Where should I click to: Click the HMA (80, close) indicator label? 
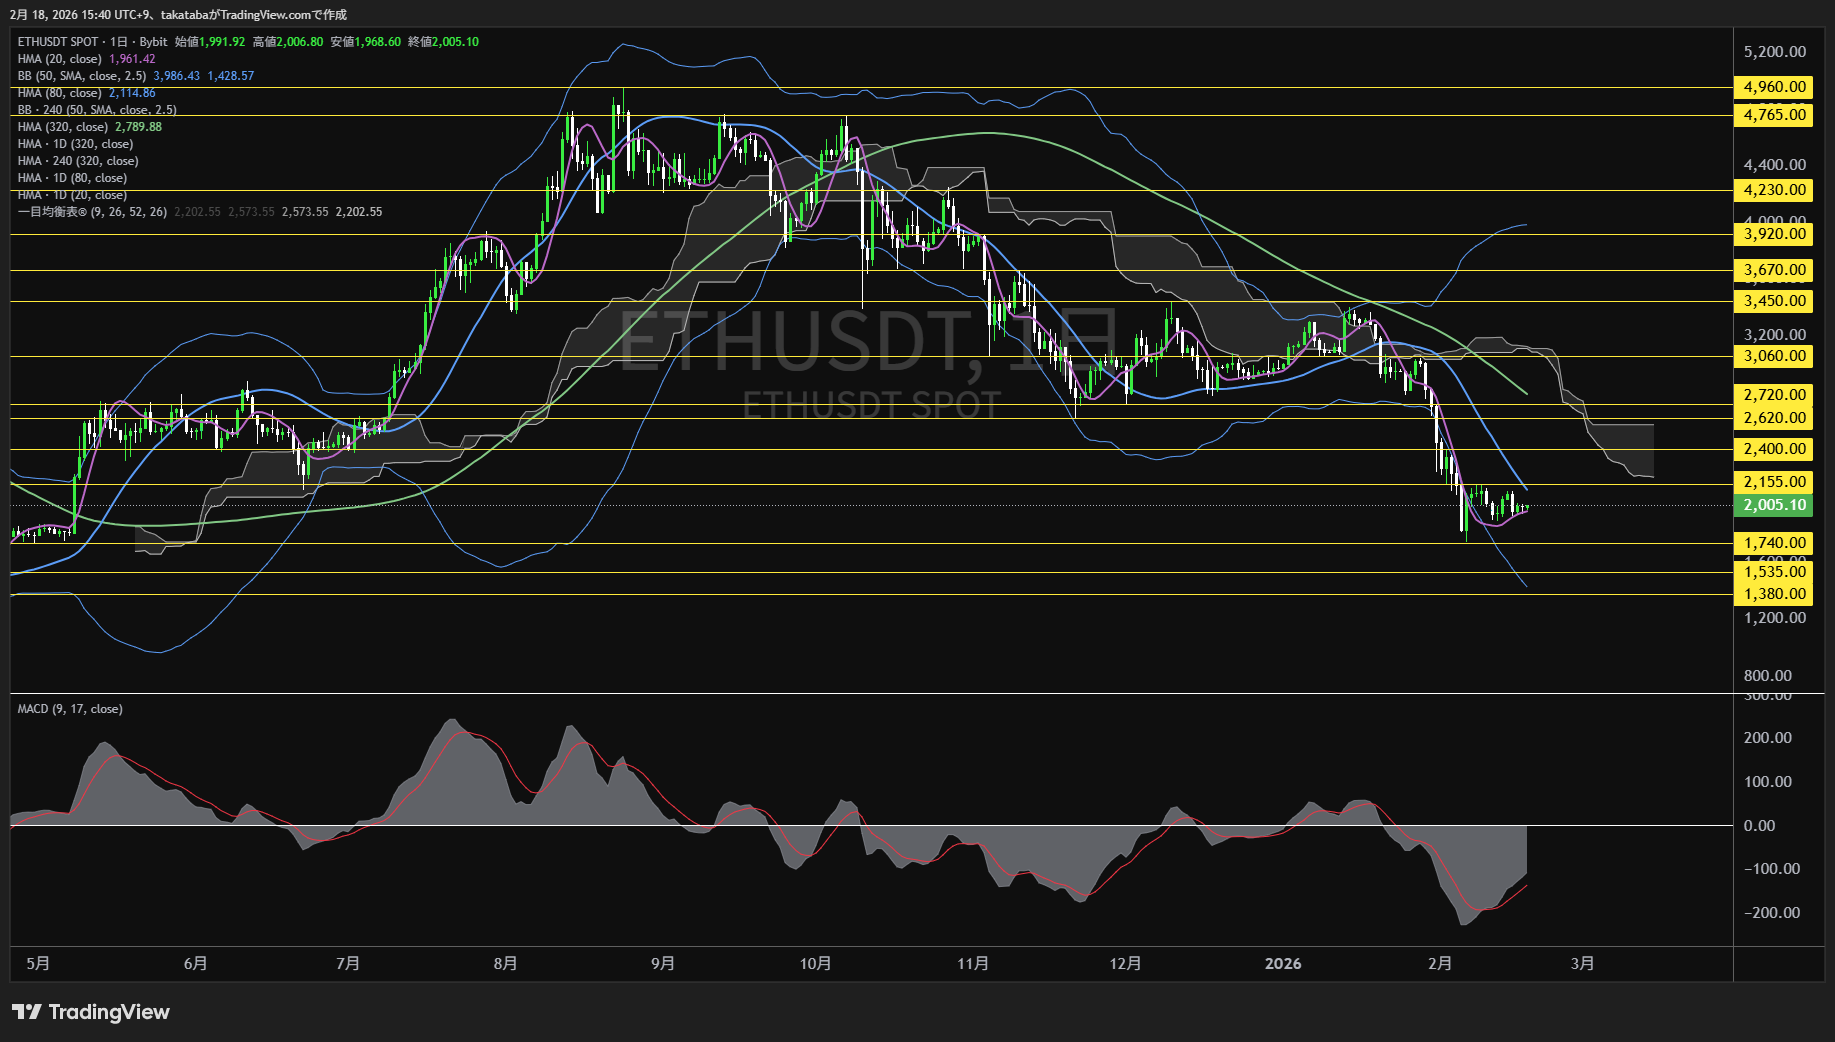[x=60, y=93]
